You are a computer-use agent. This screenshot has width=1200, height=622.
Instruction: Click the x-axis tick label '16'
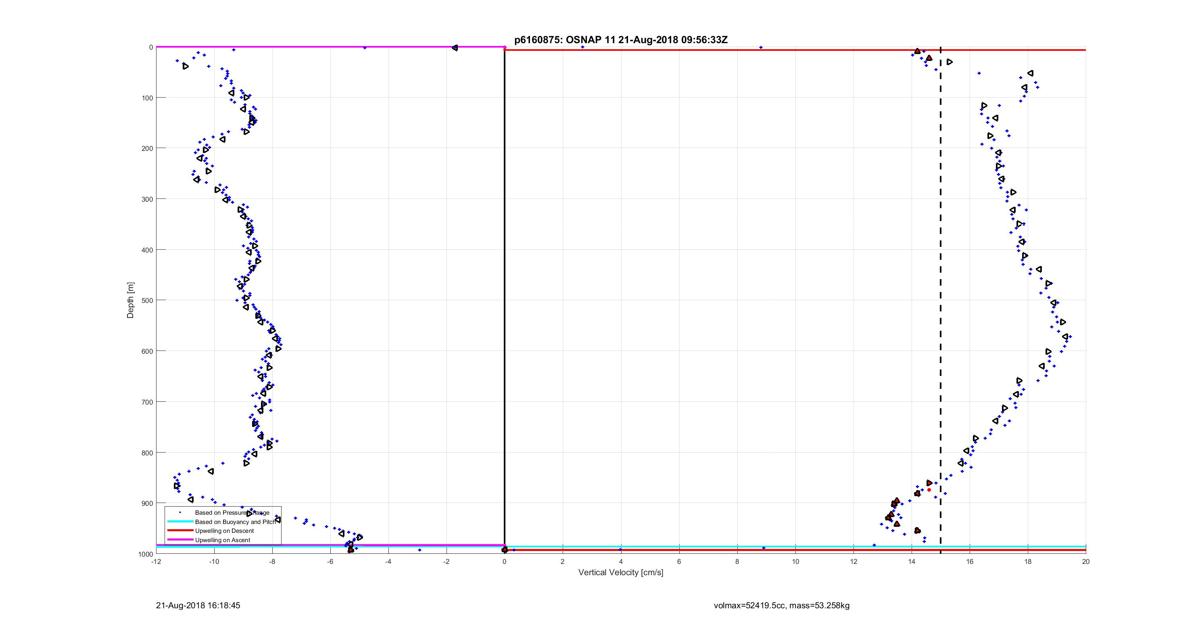click(970, 562)
